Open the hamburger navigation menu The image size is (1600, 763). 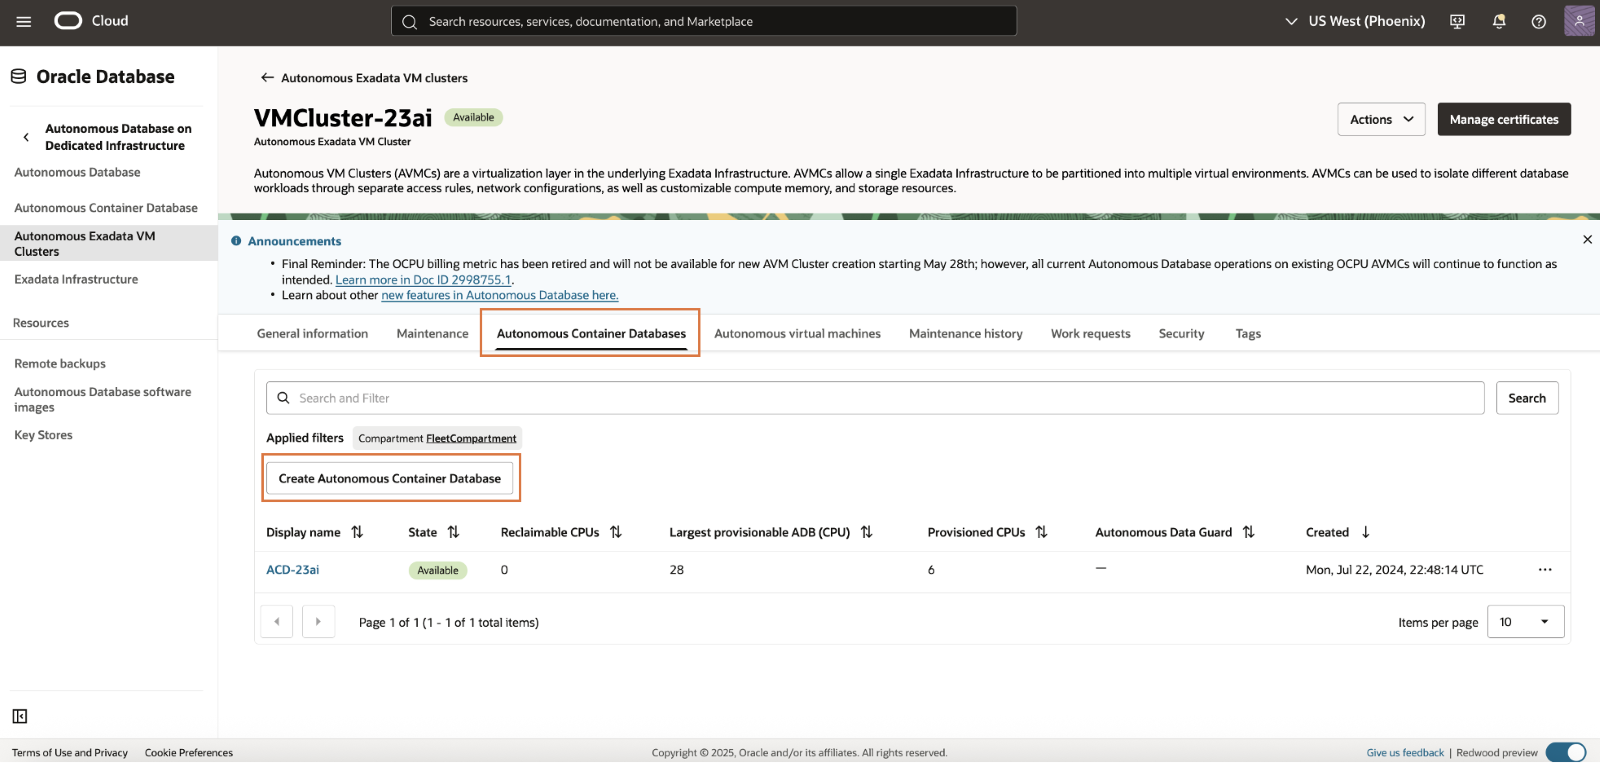[x=24, y=21]
